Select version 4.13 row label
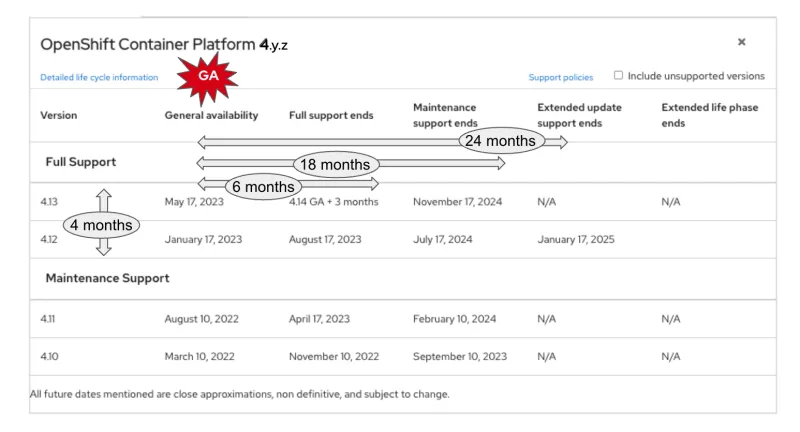800x432 pixels. [49, 201]
